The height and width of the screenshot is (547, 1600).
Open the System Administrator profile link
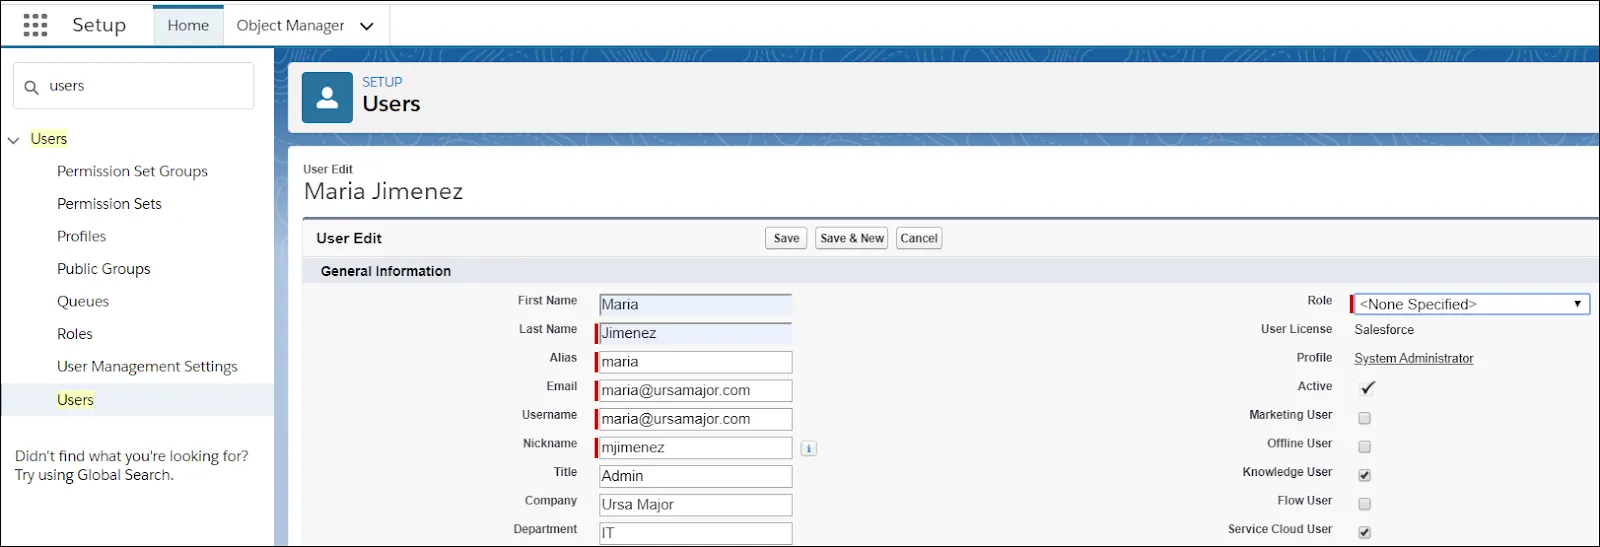pos(1414,358)
